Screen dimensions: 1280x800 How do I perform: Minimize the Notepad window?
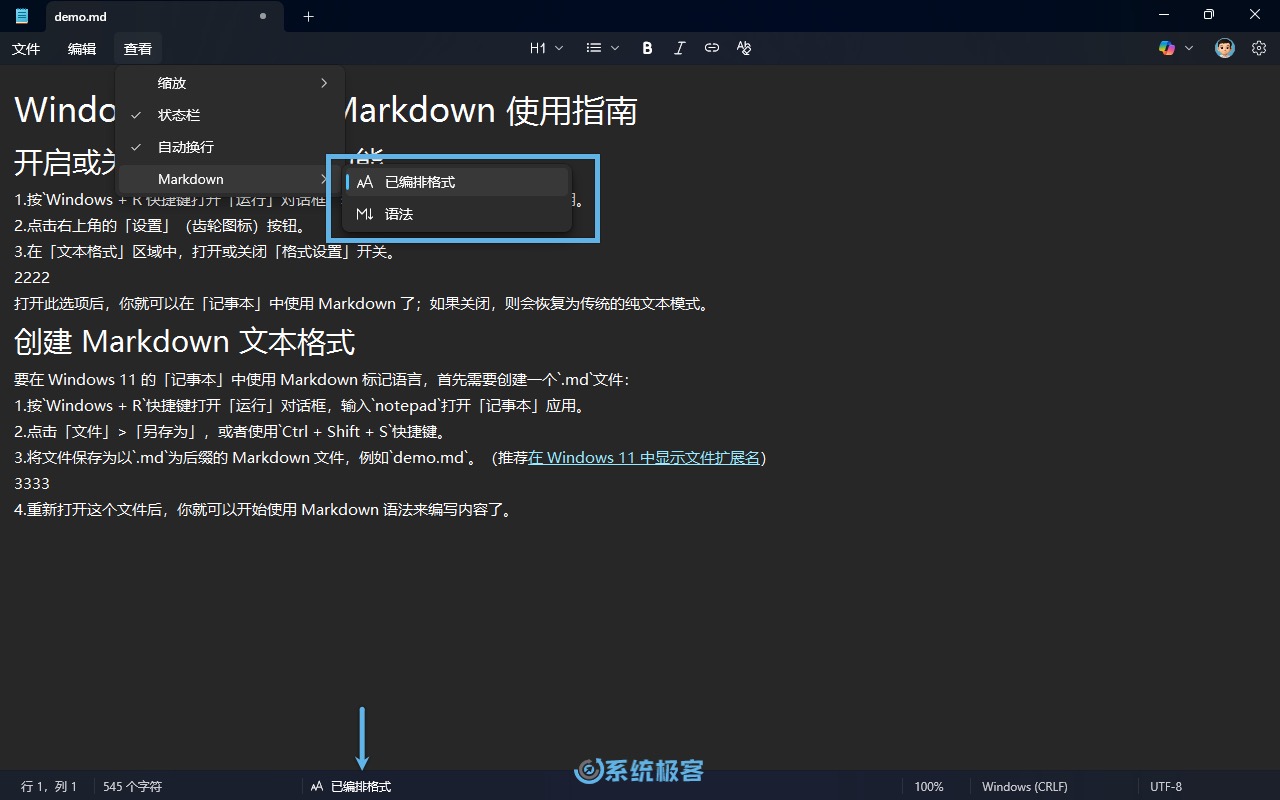point(1163,15)
